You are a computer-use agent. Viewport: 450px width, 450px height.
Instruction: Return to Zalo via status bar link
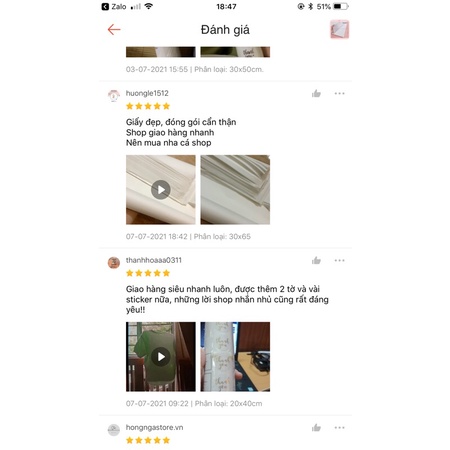pyautogui.click(x=114, y=7)
